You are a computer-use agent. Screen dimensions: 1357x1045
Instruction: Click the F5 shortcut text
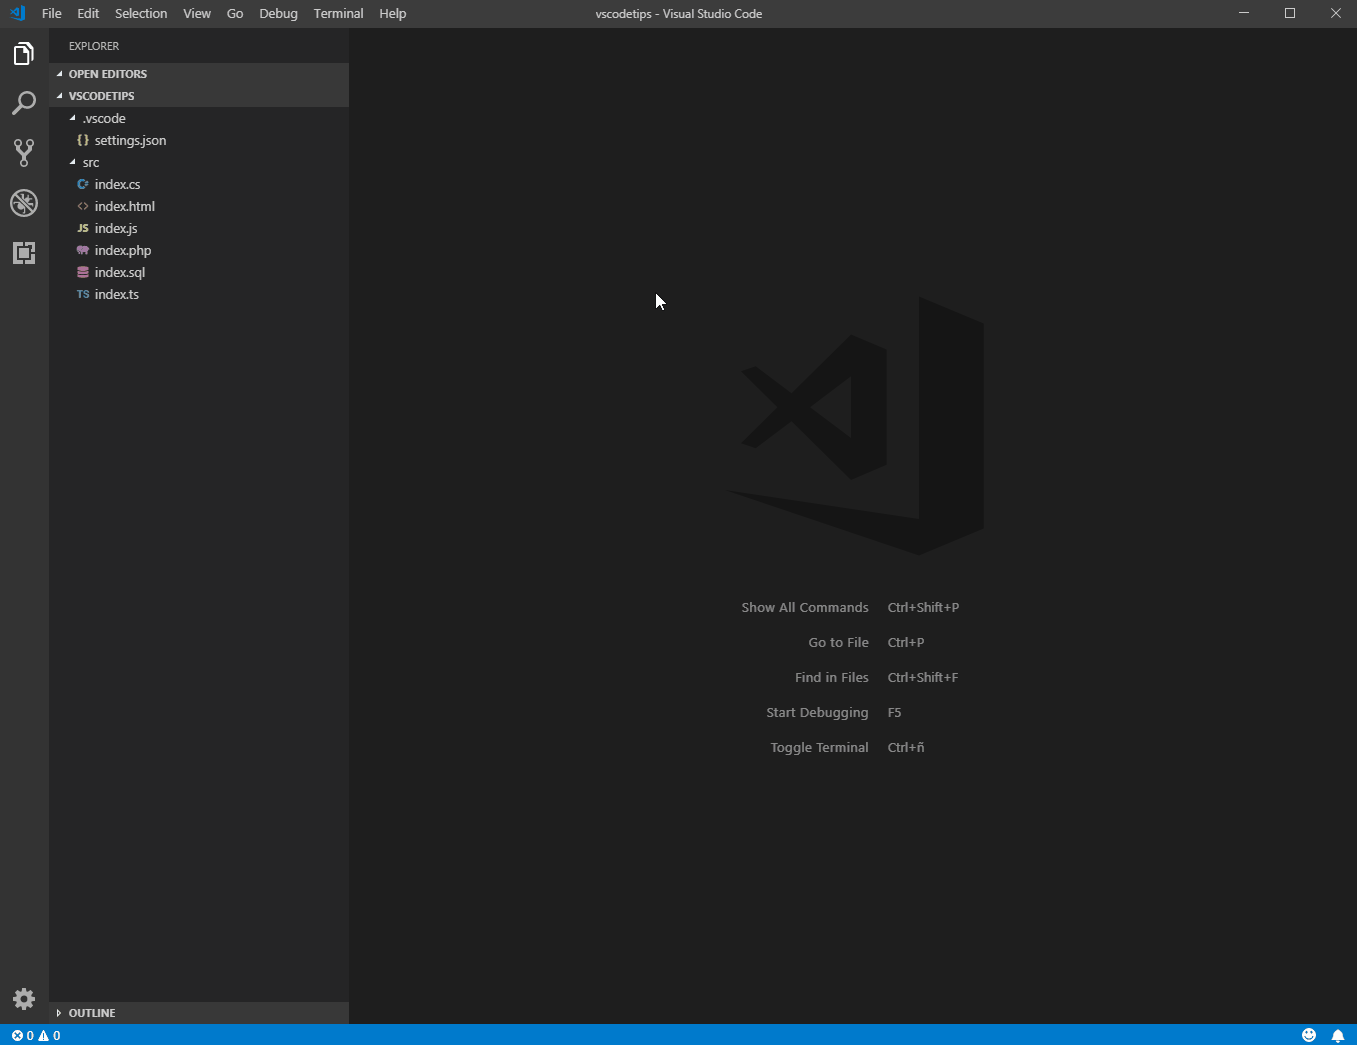coord(894,712)
